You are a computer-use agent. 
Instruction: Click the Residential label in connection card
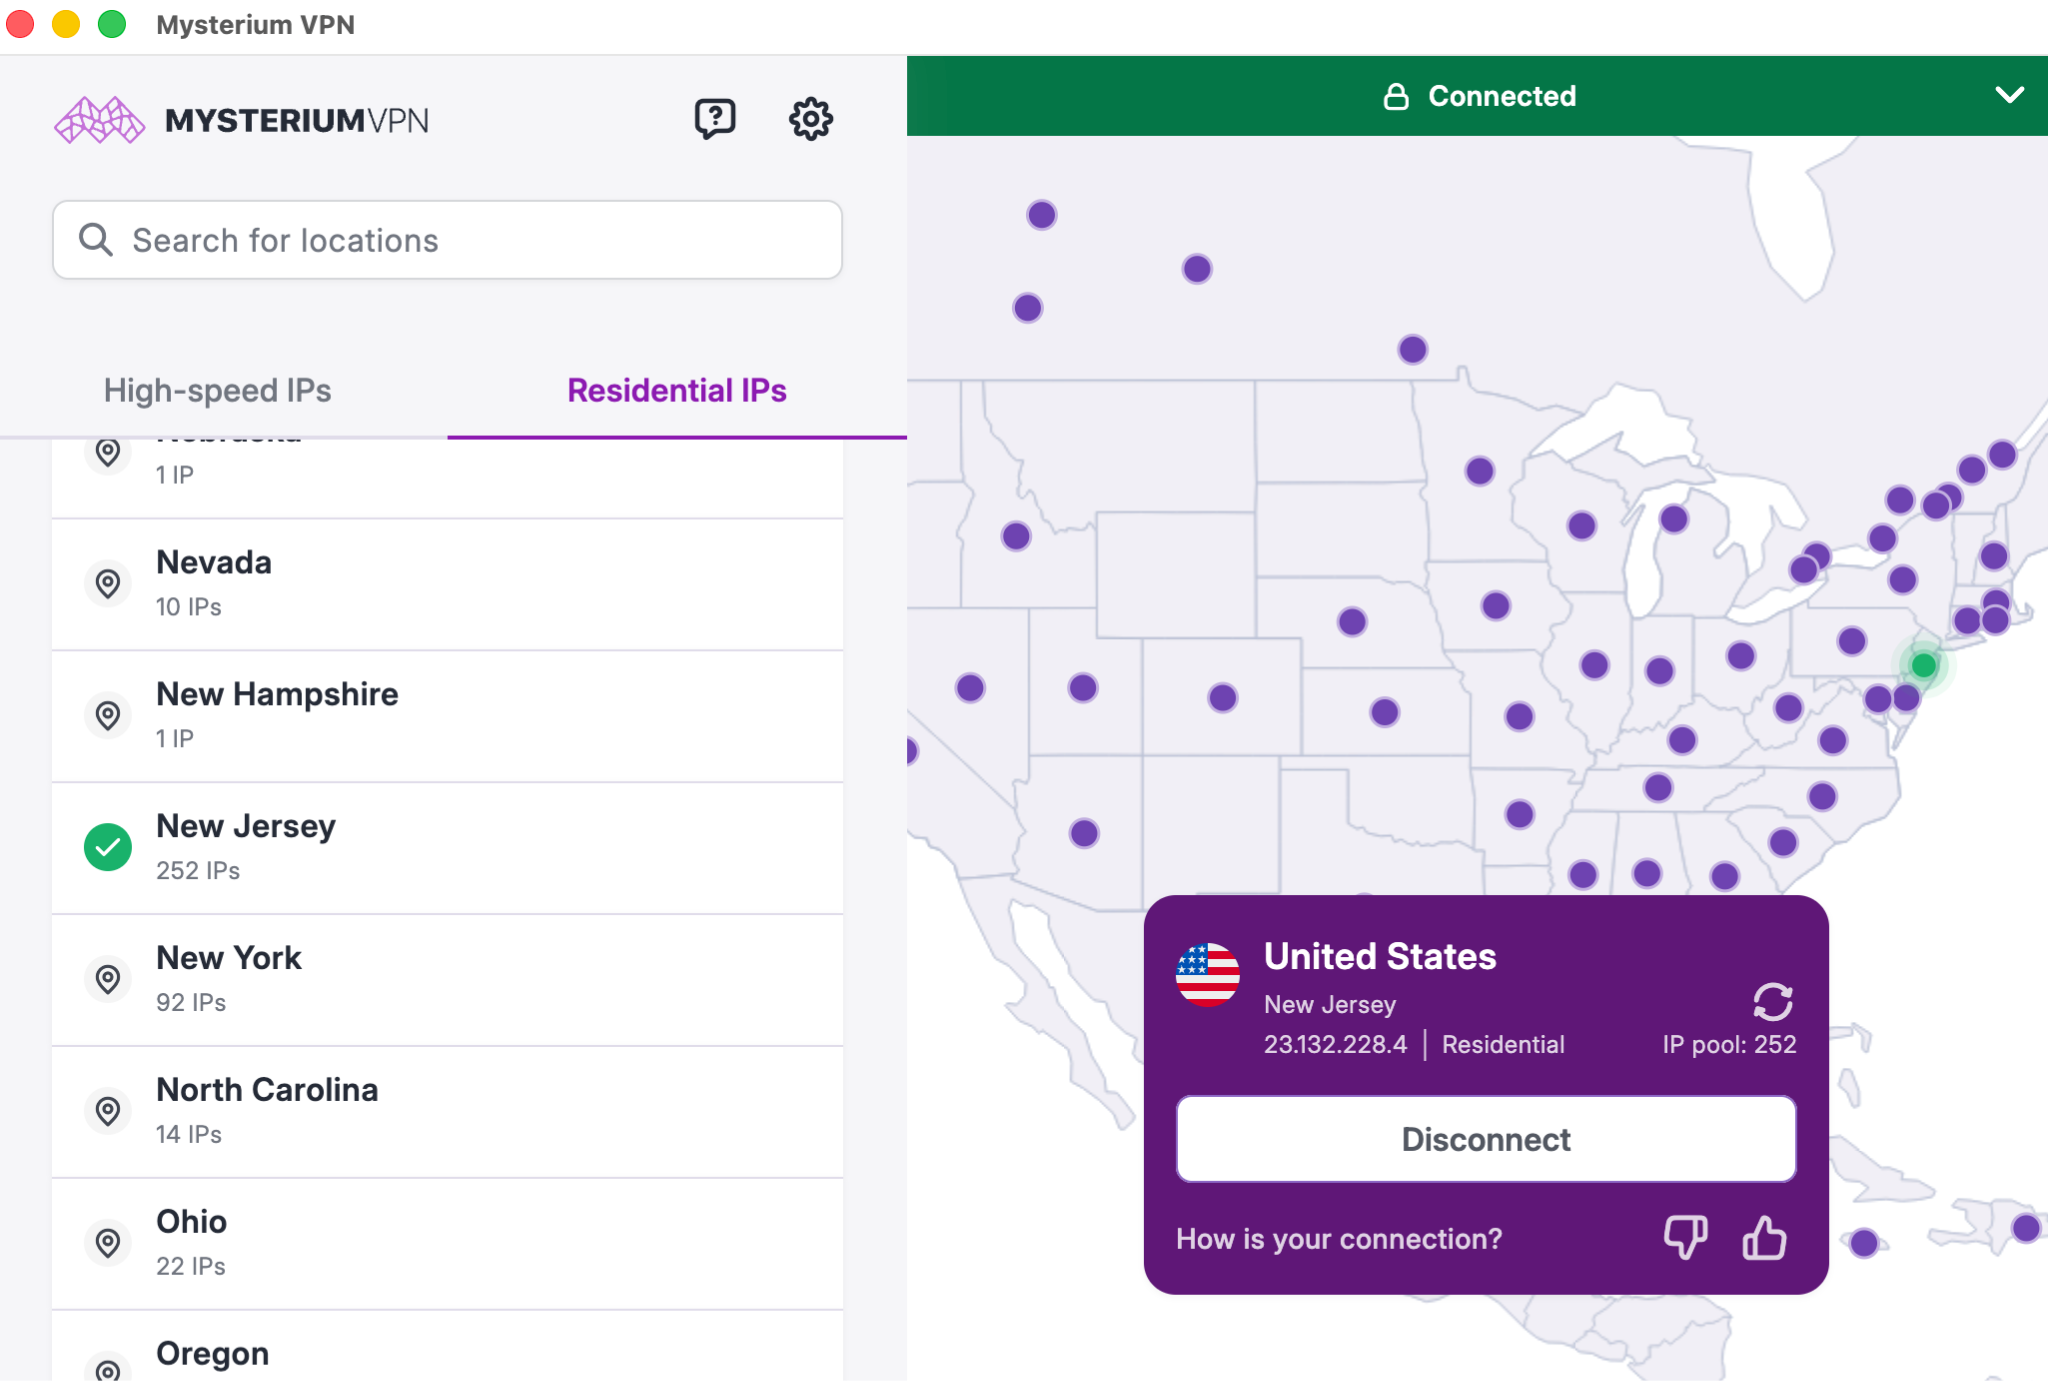tap(1503, 1044)
